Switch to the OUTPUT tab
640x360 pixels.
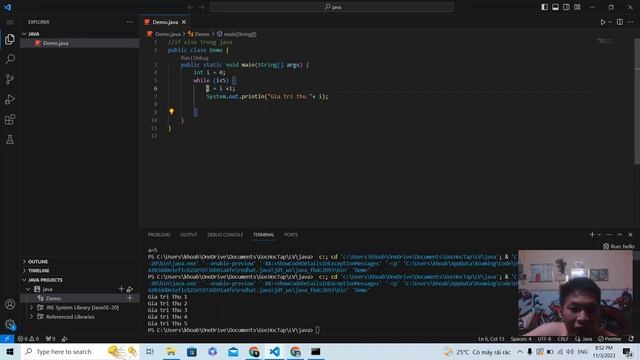pos(189,235)
